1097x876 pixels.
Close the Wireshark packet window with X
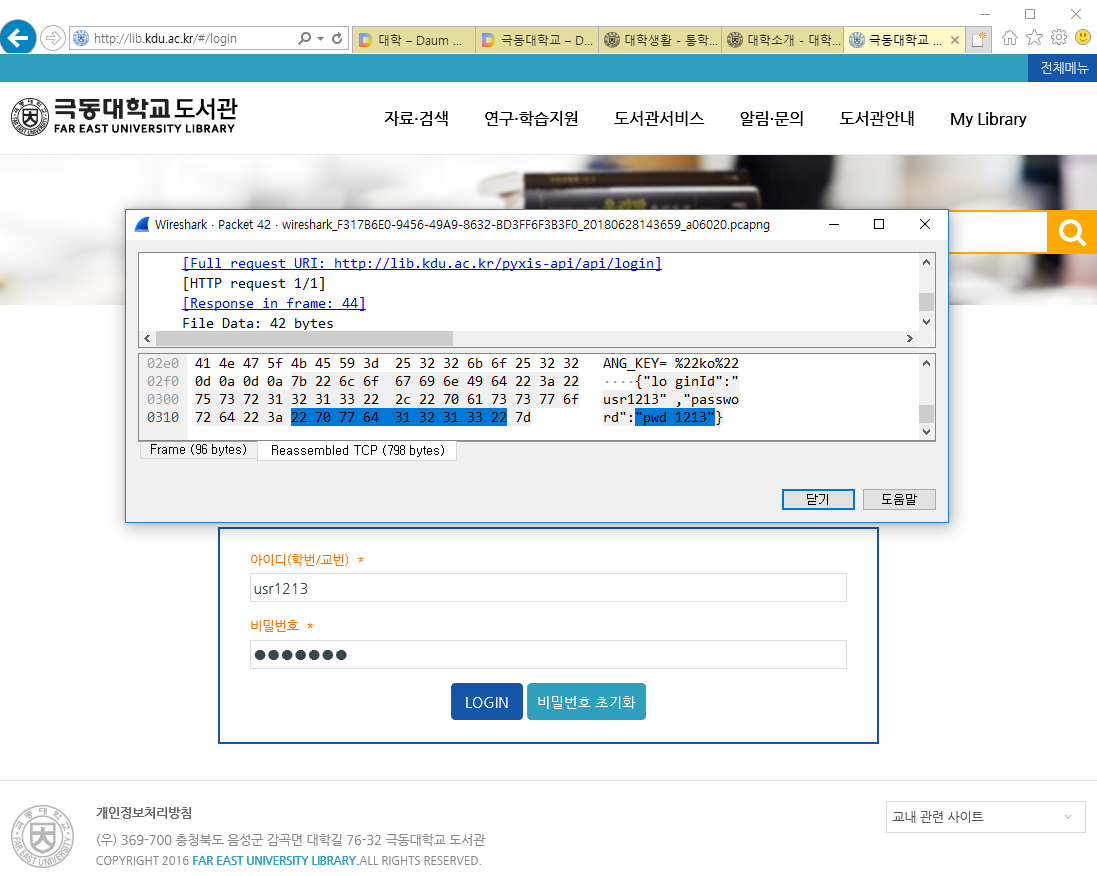pos(925,224)
